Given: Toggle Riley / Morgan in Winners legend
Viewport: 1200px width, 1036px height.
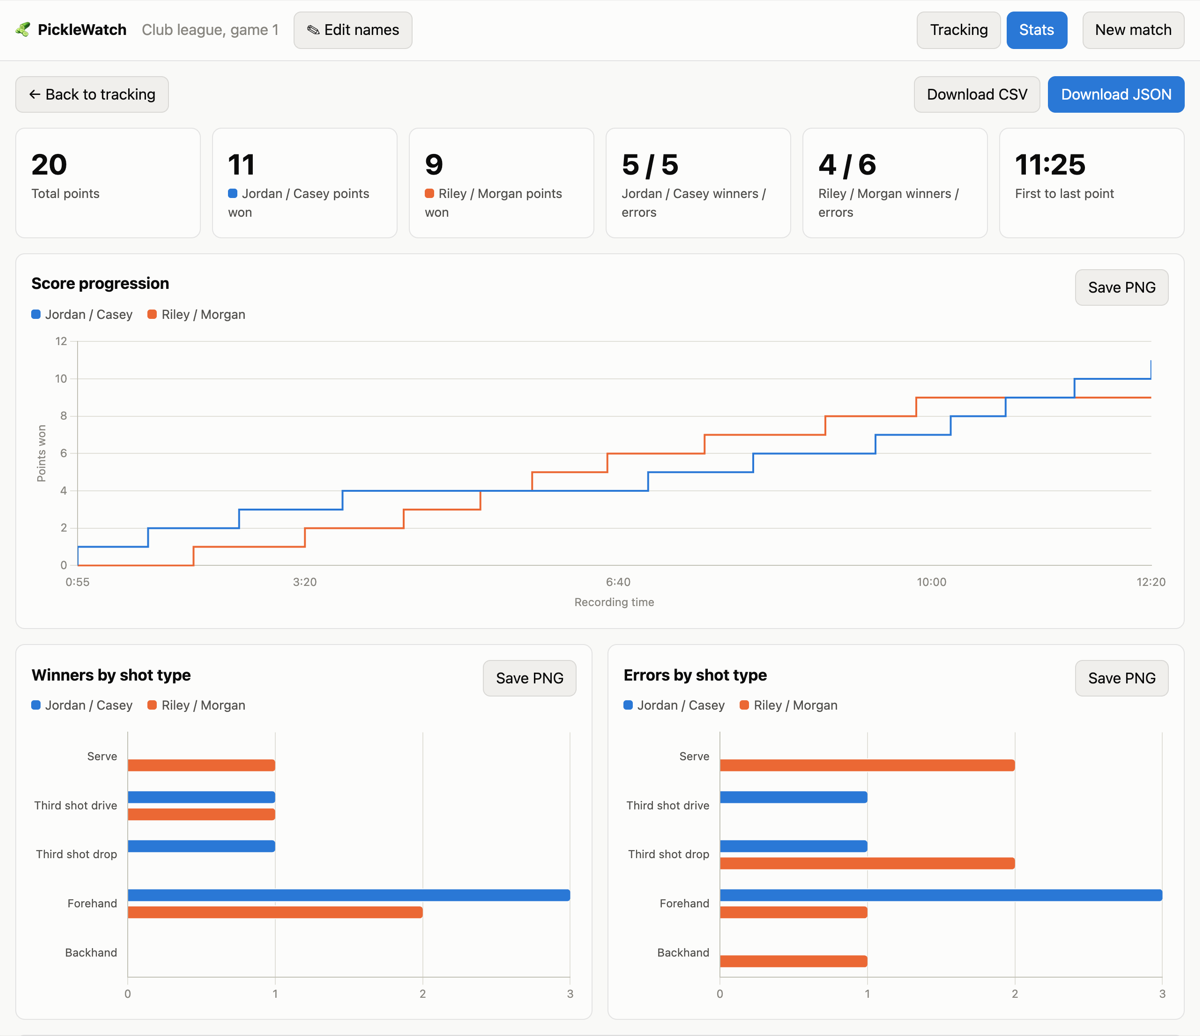Looking at the screenshot, I should [x=196, y=705].
